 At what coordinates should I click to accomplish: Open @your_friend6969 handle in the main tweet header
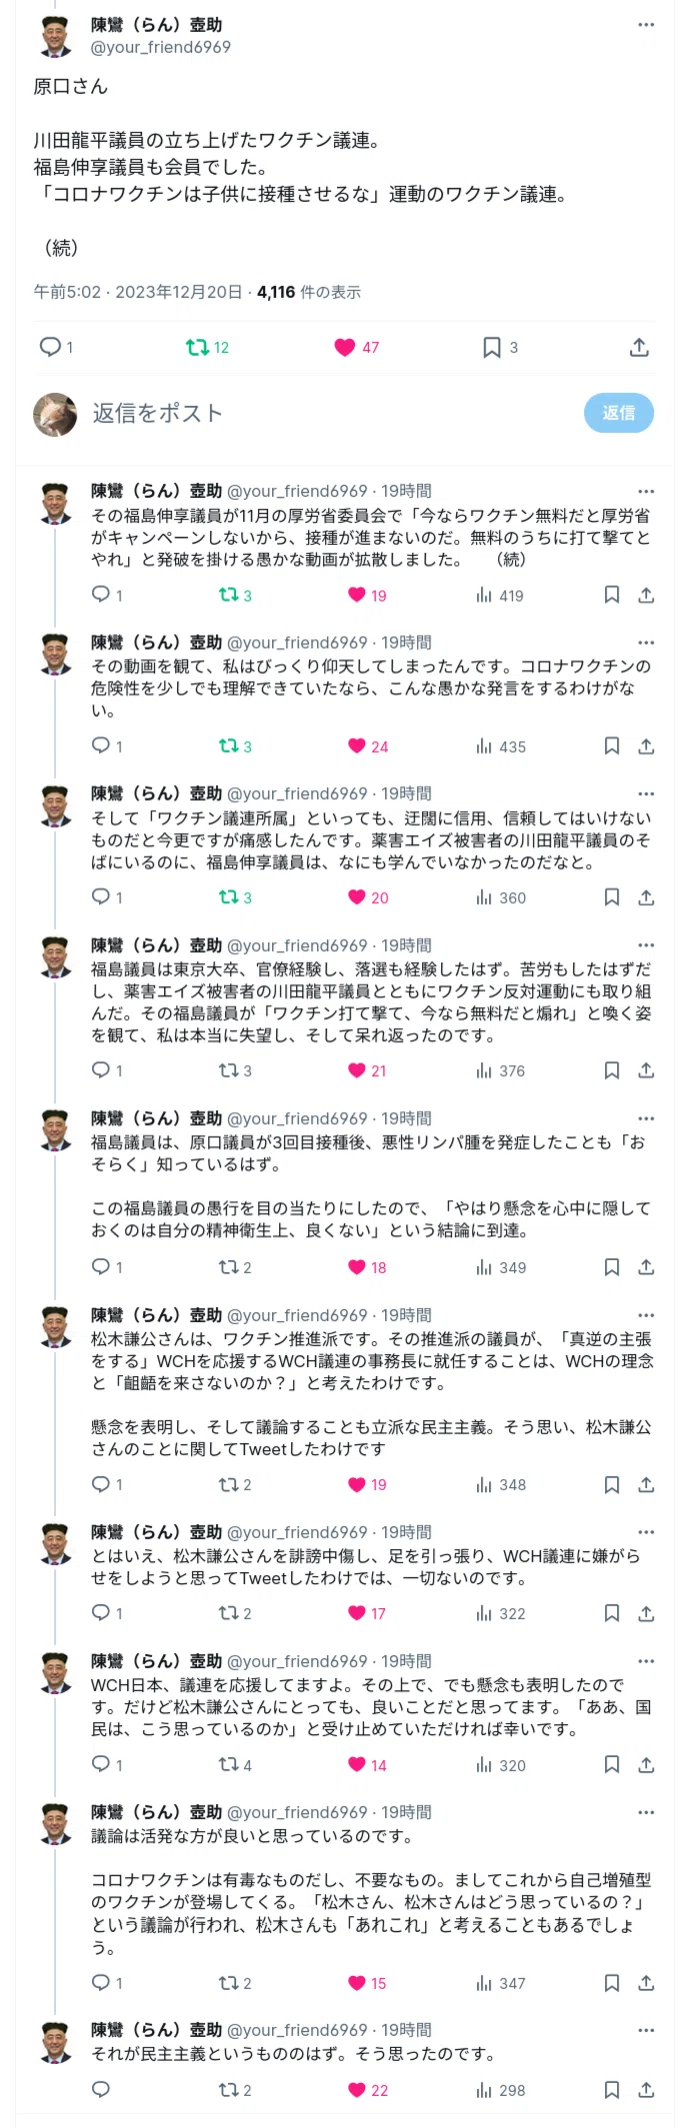[x=161, y=47]
